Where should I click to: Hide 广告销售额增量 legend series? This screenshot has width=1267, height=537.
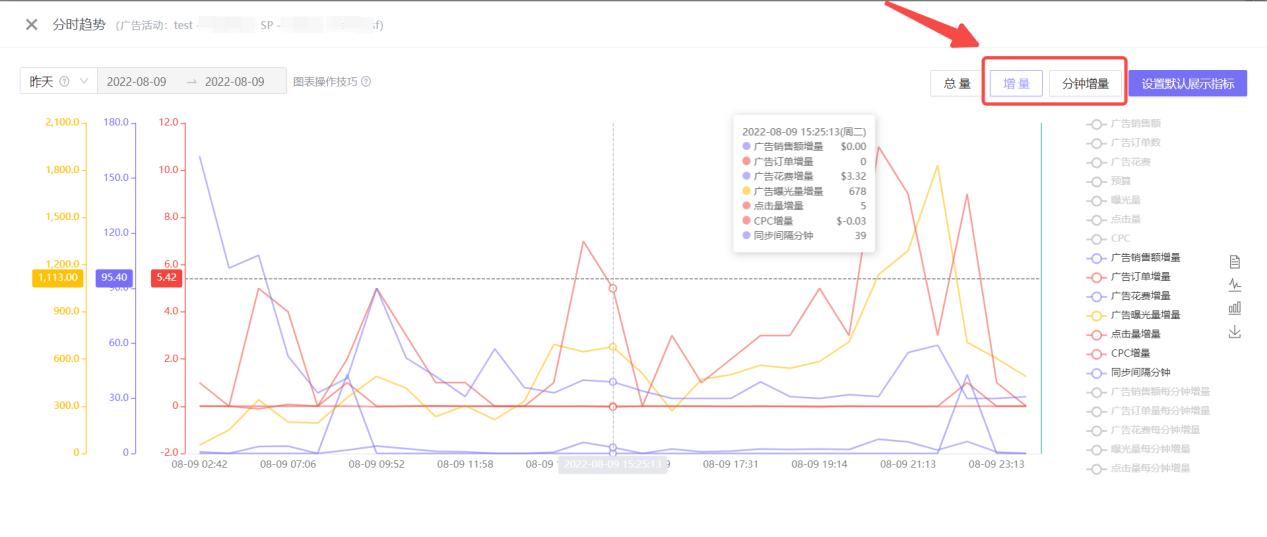coord(1133,258)
